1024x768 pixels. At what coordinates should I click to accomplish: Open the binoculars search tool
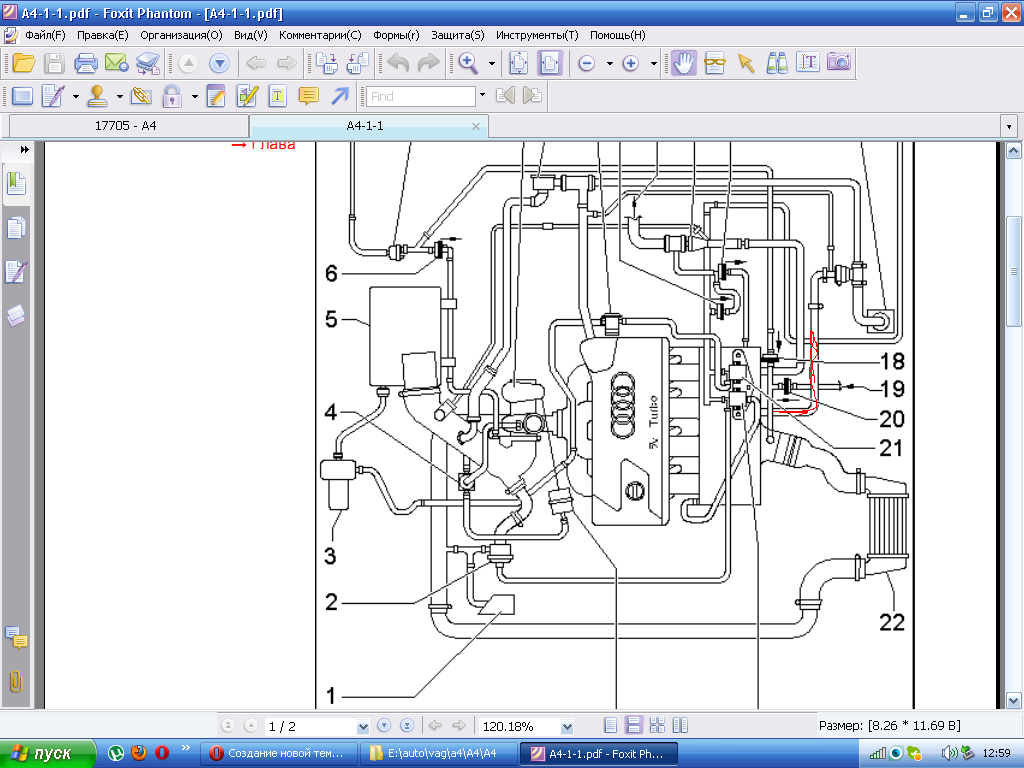(x=776, y=63)
